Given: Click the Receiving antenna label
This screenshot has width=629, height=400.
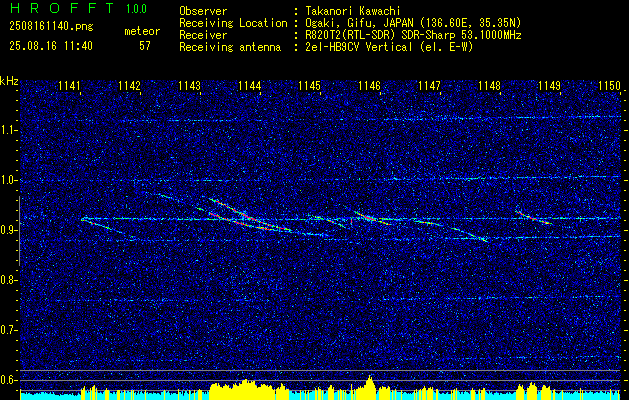Looking at the screenshot, I should (x=230, y=47).
